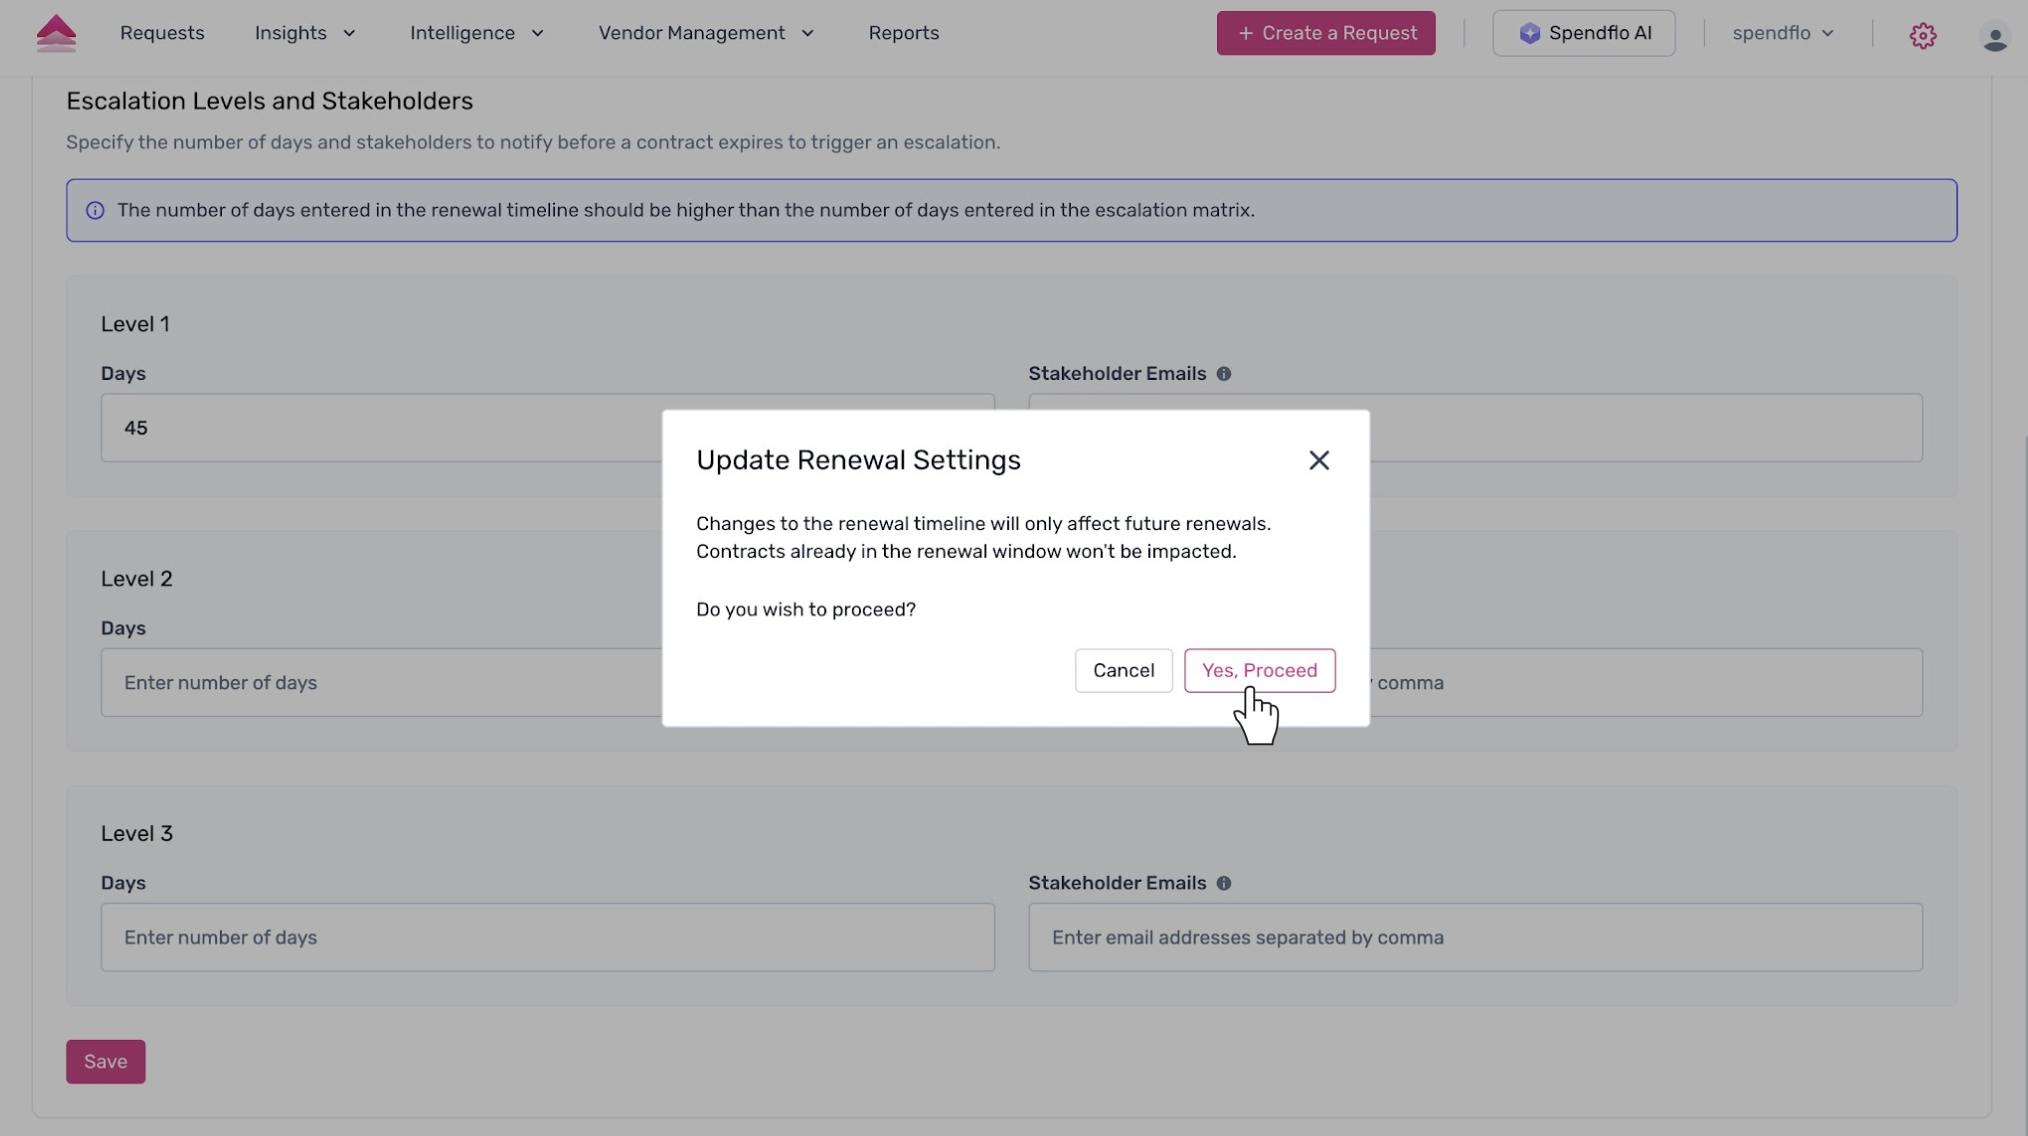Click the Spendflo home logo icon

(x=56, y=33)
